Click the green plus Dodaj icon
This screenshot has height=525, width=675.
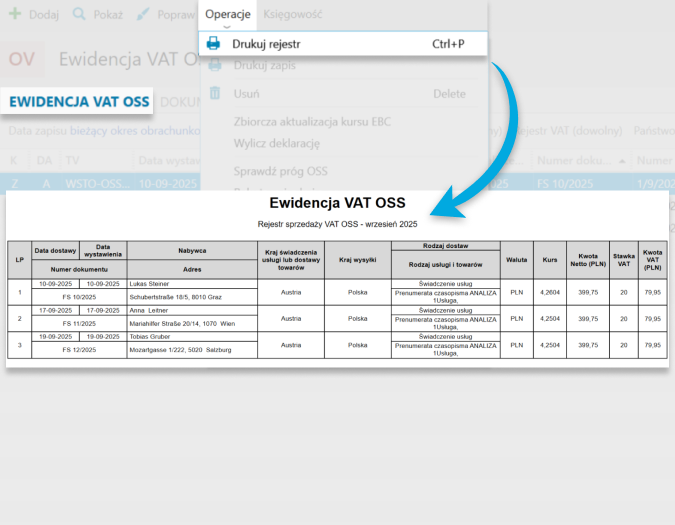[15, 16]
